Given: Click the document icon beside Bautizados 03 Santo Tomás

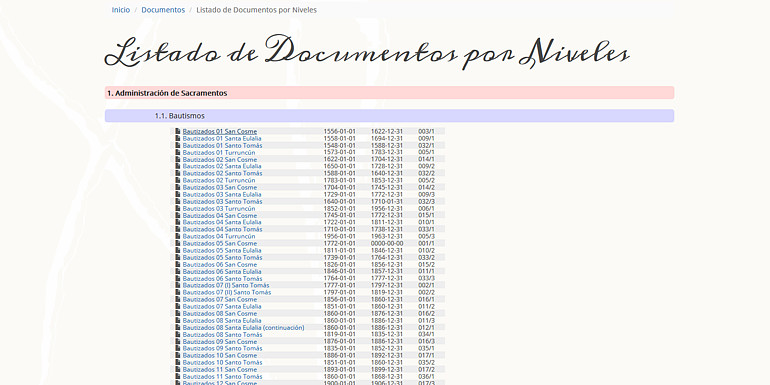Looking at the screenshot, I should coord(178,201).
